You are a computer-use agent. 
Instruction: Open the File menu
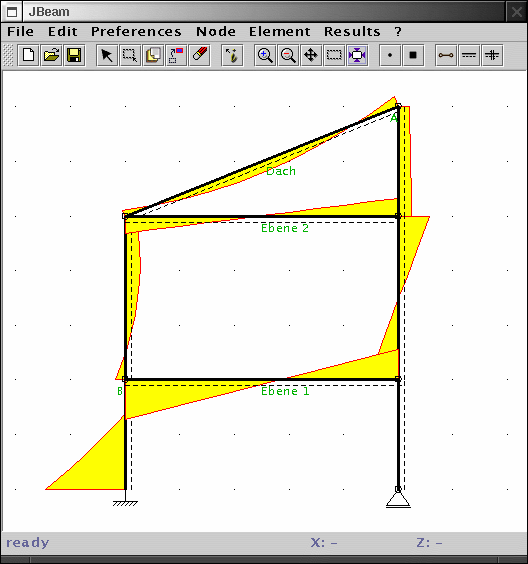point(21,32)
